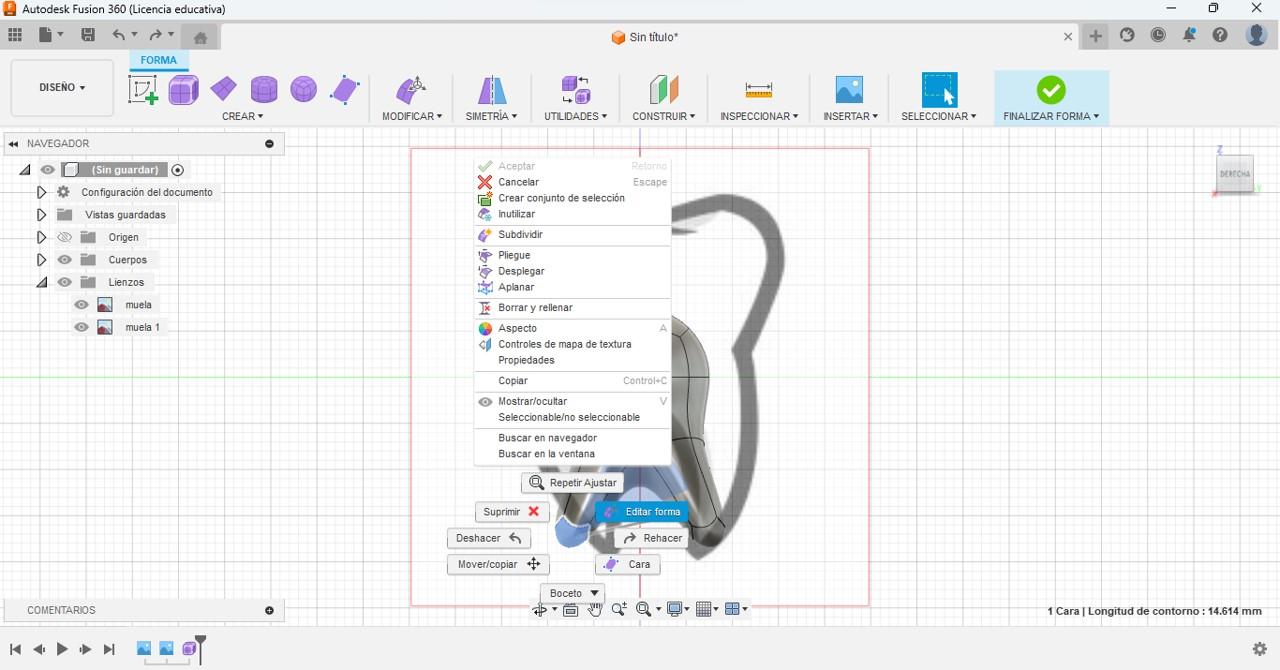Click Editar forma marking menu button
Viewport: 1280px width, 670px height.
pyautogui.click(x=641, y=512)
